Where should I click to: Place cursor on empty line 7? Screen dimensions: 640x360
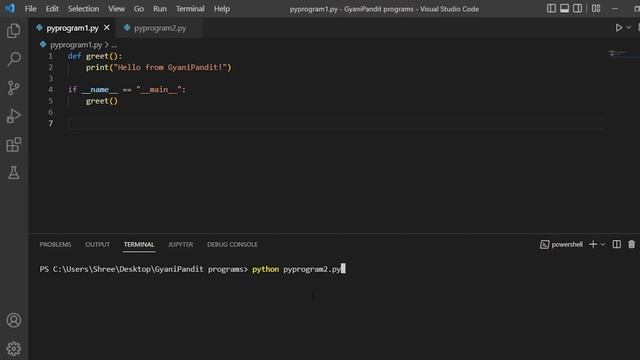335,123
